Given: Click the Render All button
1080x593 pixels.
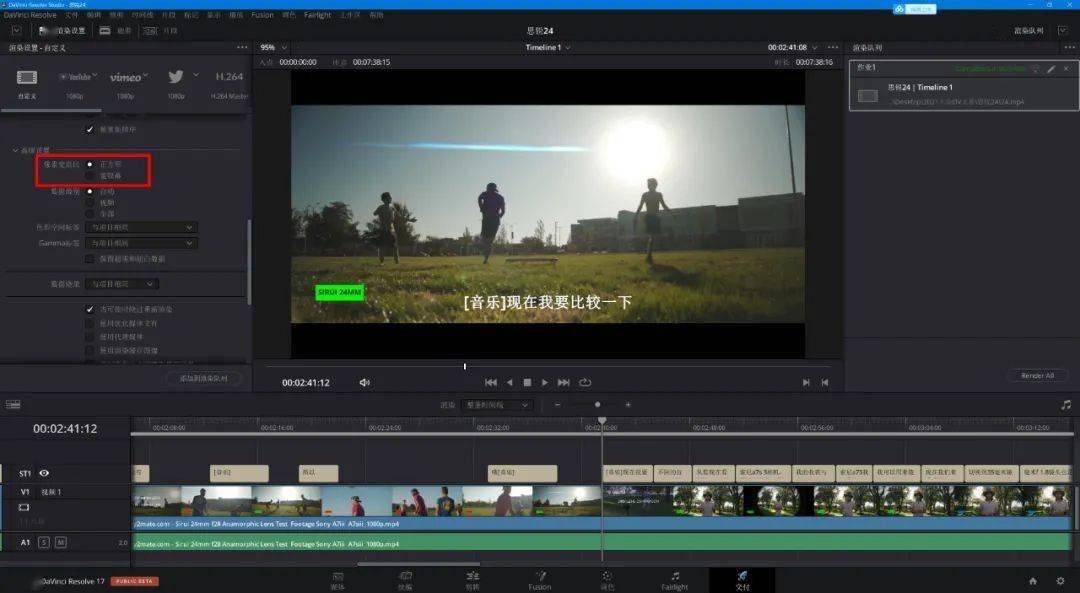Looking at the screenshot, I should (x=1037, y=376).
